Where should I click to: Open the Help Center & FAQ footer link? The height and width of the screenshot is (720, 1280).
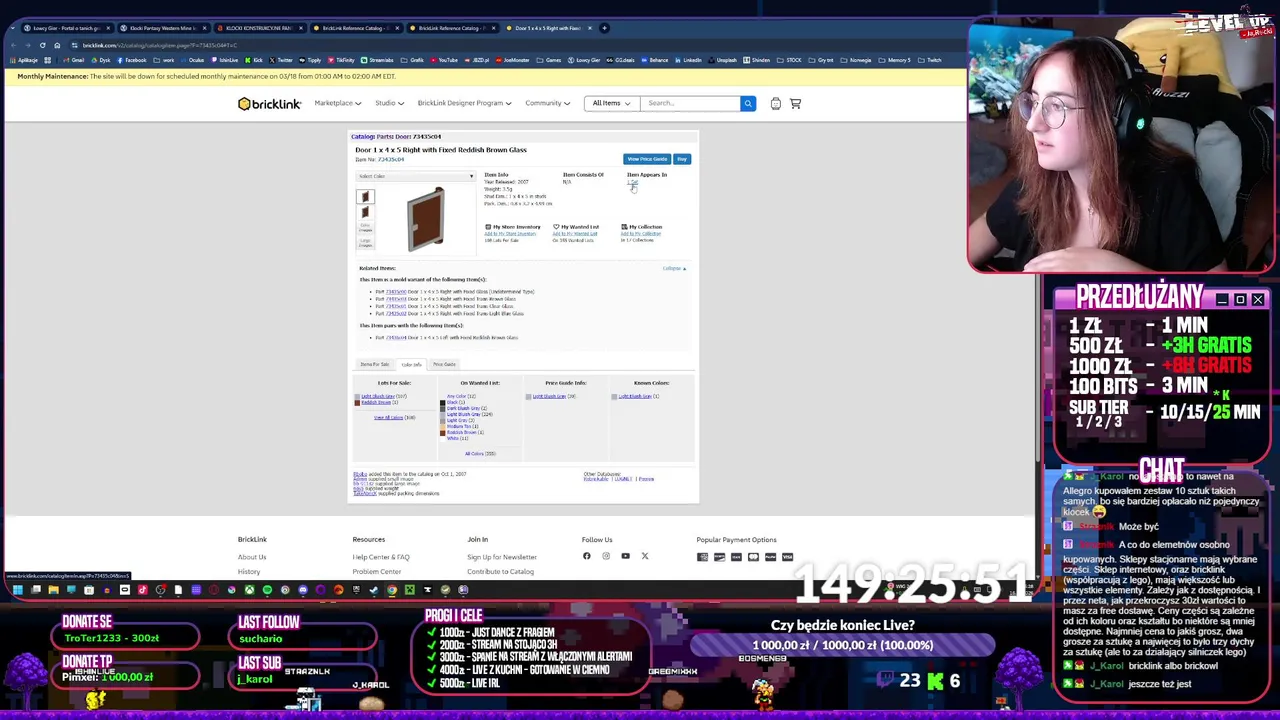[381, 557]
